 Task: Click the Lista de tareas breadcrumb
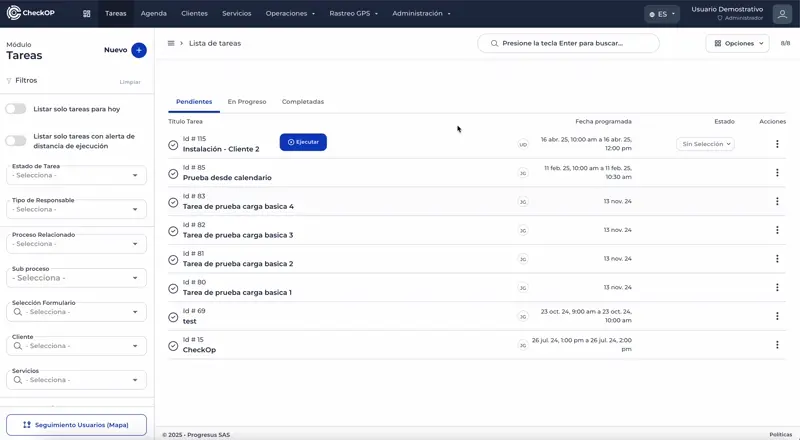(215, 43)
